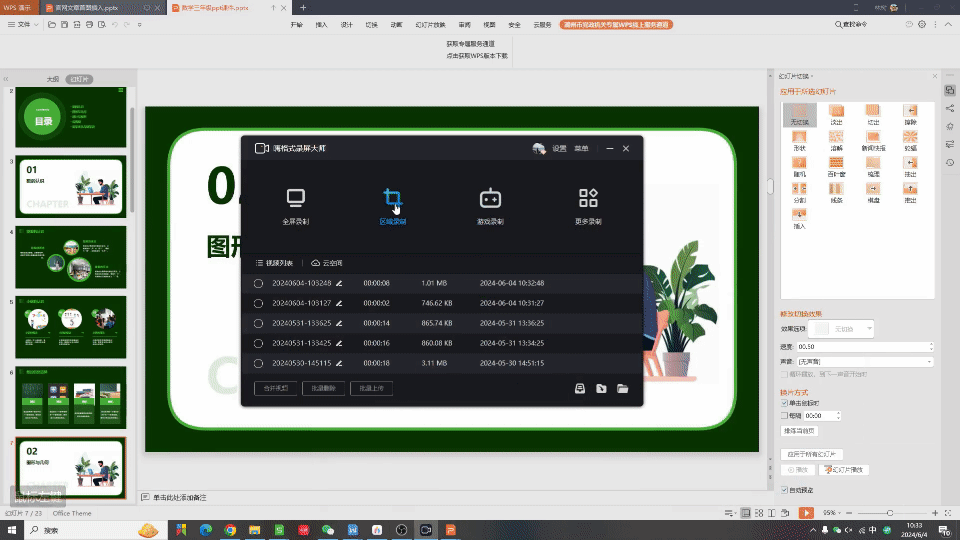Click the '合并视频' merge videos button
Screen dimensions: 960x540
(276, 388)
